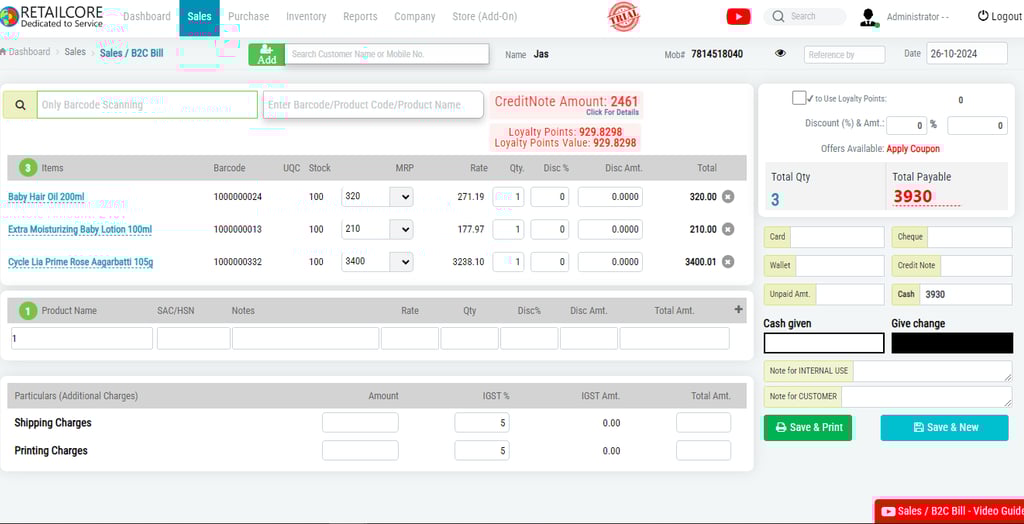1024x524 pixels.
Task: Click the barcode 1000000332 cell
Action: (238, 262)
